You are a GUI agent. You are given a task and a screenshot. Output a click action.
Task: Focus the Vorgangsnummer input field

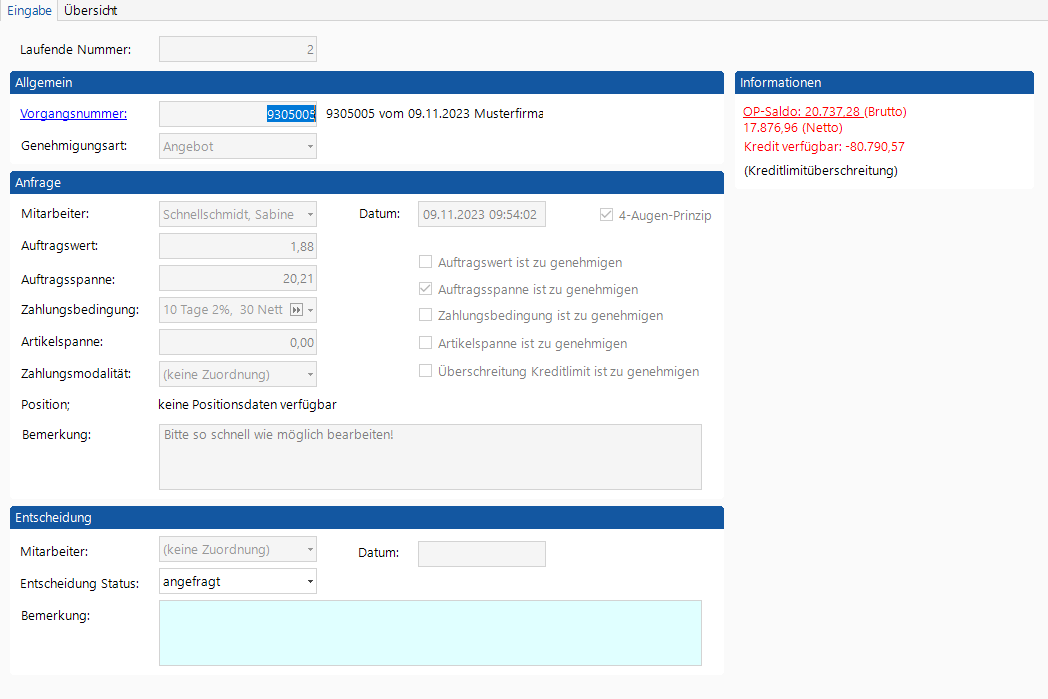[238, 114]
